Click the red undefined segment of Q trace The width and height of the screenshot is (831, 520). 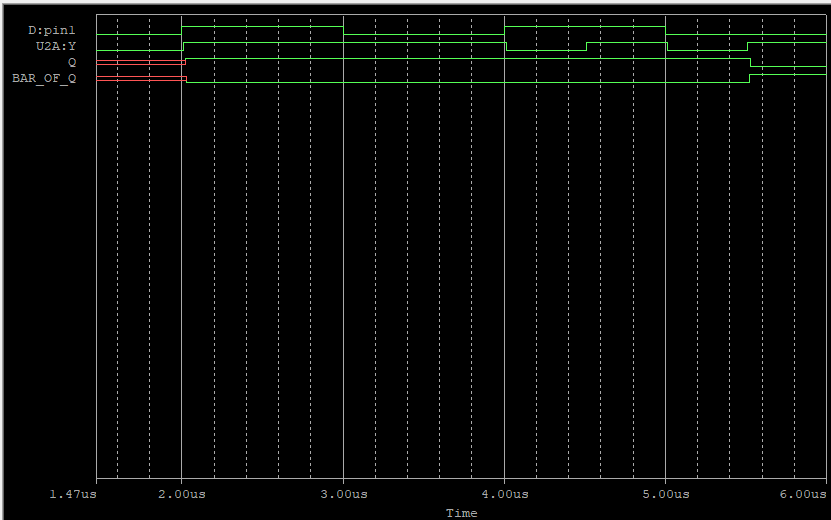point(140,63)
